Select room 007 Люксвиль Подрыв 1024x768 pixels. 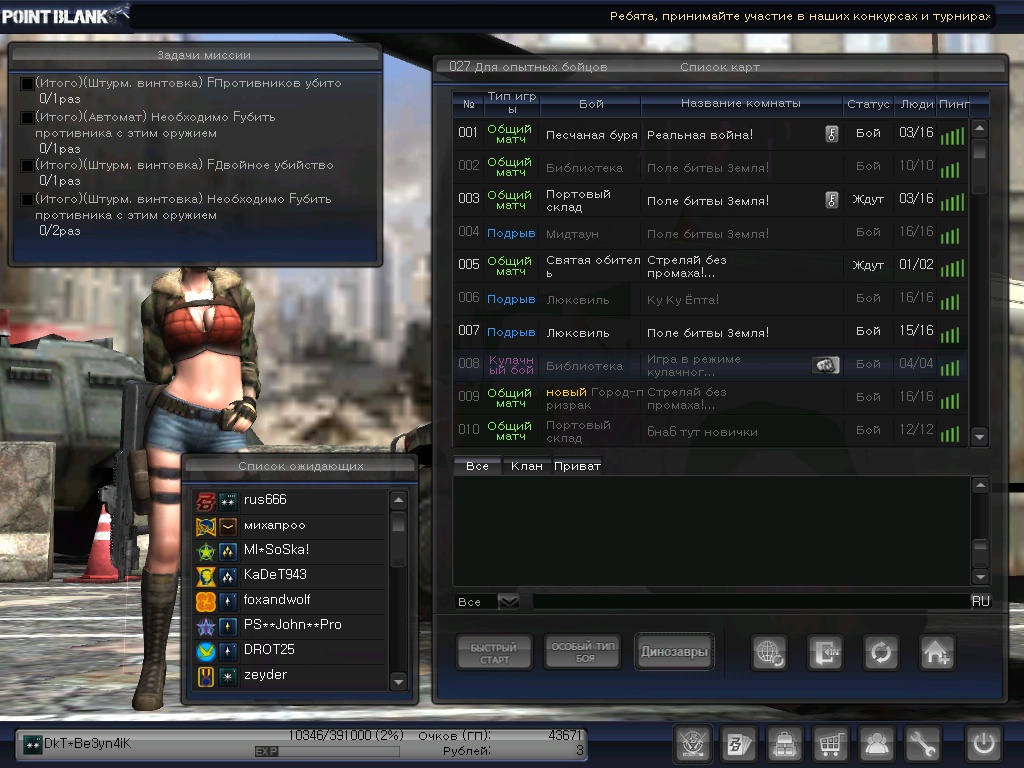coord(710,332)
